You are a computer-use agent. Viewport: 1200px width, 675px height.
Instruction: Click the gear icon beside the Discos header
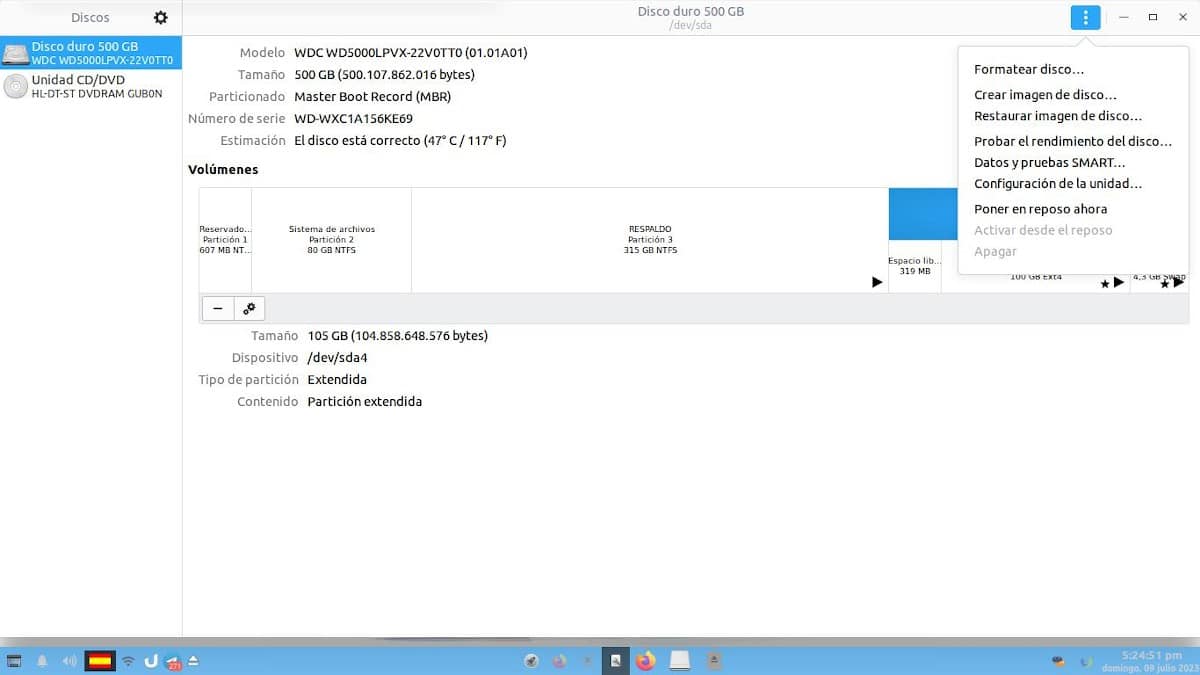coord(160,17)
